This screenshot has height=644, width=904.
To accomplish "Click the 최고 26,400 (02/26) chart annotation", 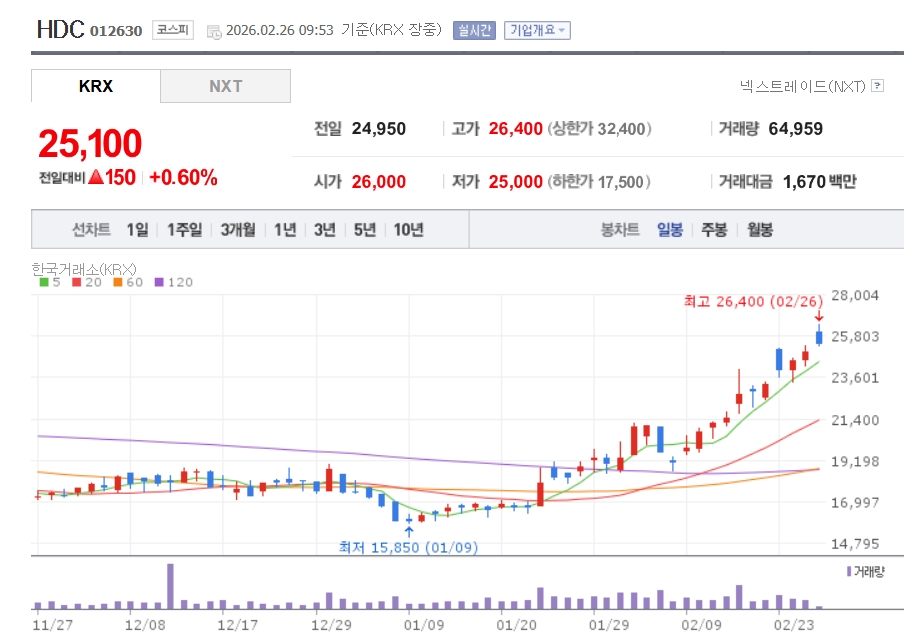I will click(754, 302).
